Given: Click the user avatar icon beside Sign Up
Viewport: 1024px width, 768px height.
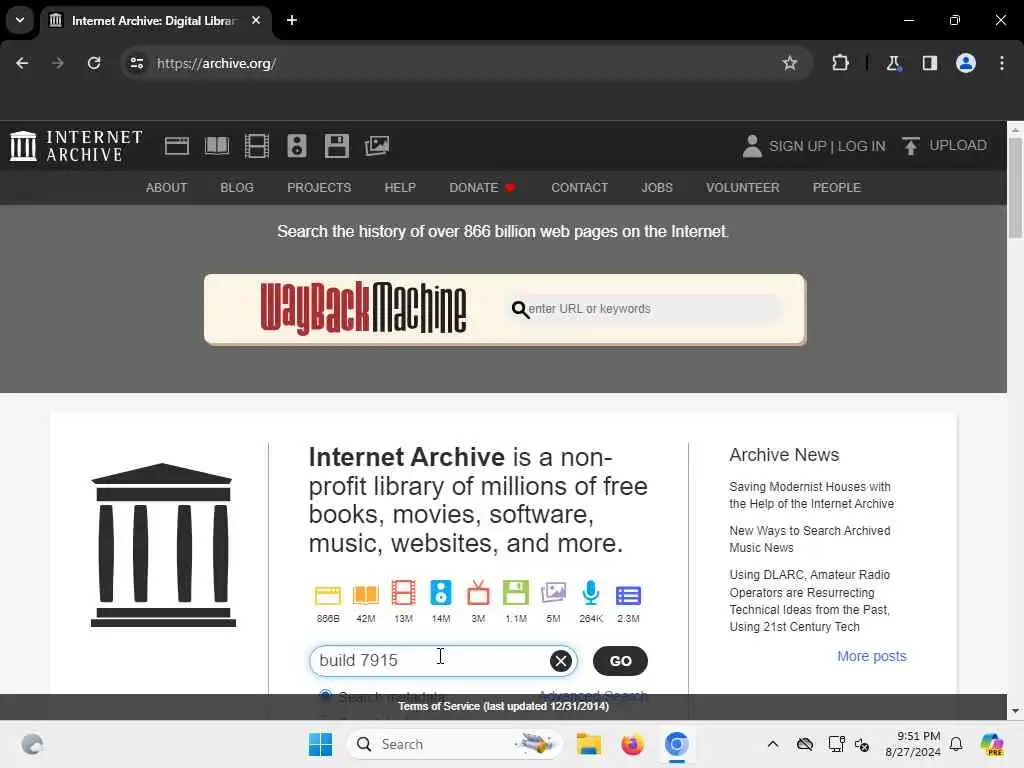Looking at the screenshot, I should [x=752, y=146].
